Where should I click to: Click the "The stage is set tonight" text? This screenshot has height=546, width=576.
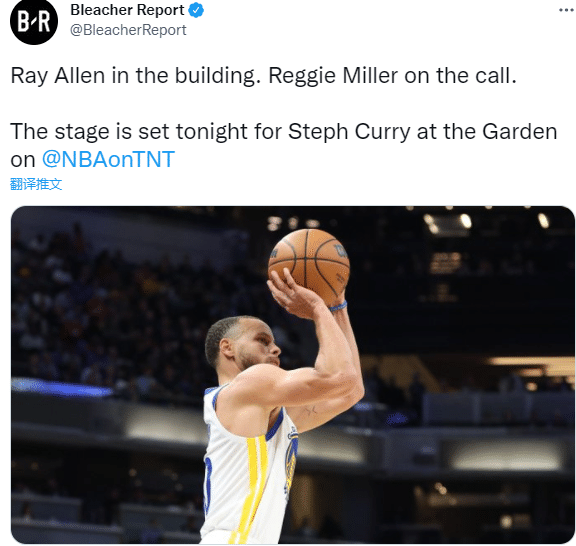point(129,132)
